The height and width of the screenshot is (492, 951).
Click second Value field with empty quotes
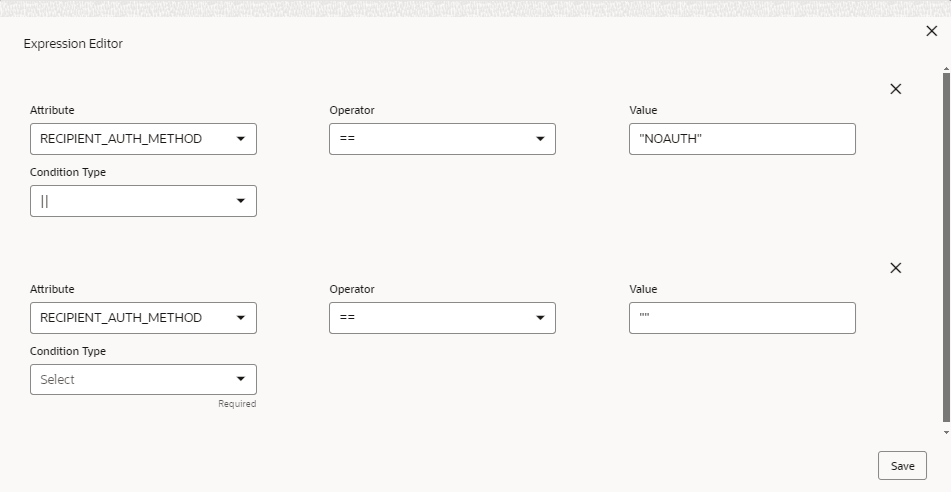click(x=742, y=318)
